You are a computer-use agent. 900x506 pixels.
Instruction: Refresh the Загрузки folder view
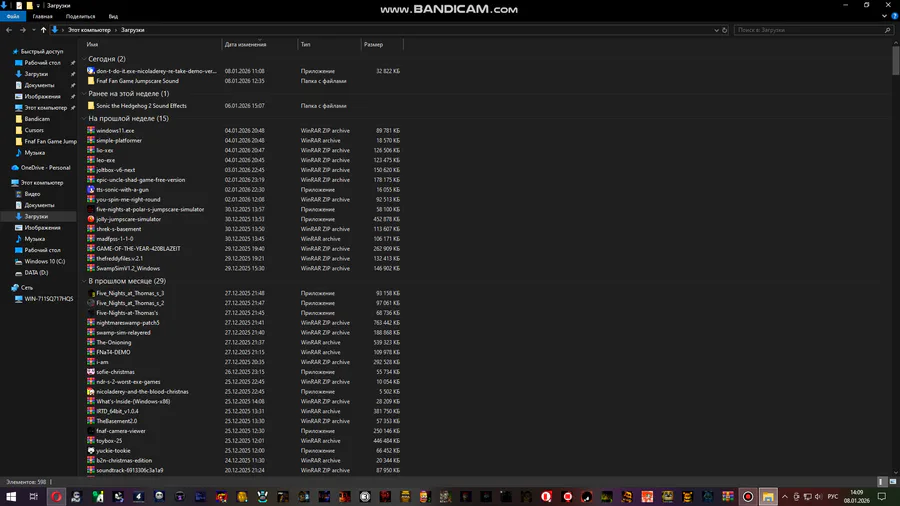[724, 30]
